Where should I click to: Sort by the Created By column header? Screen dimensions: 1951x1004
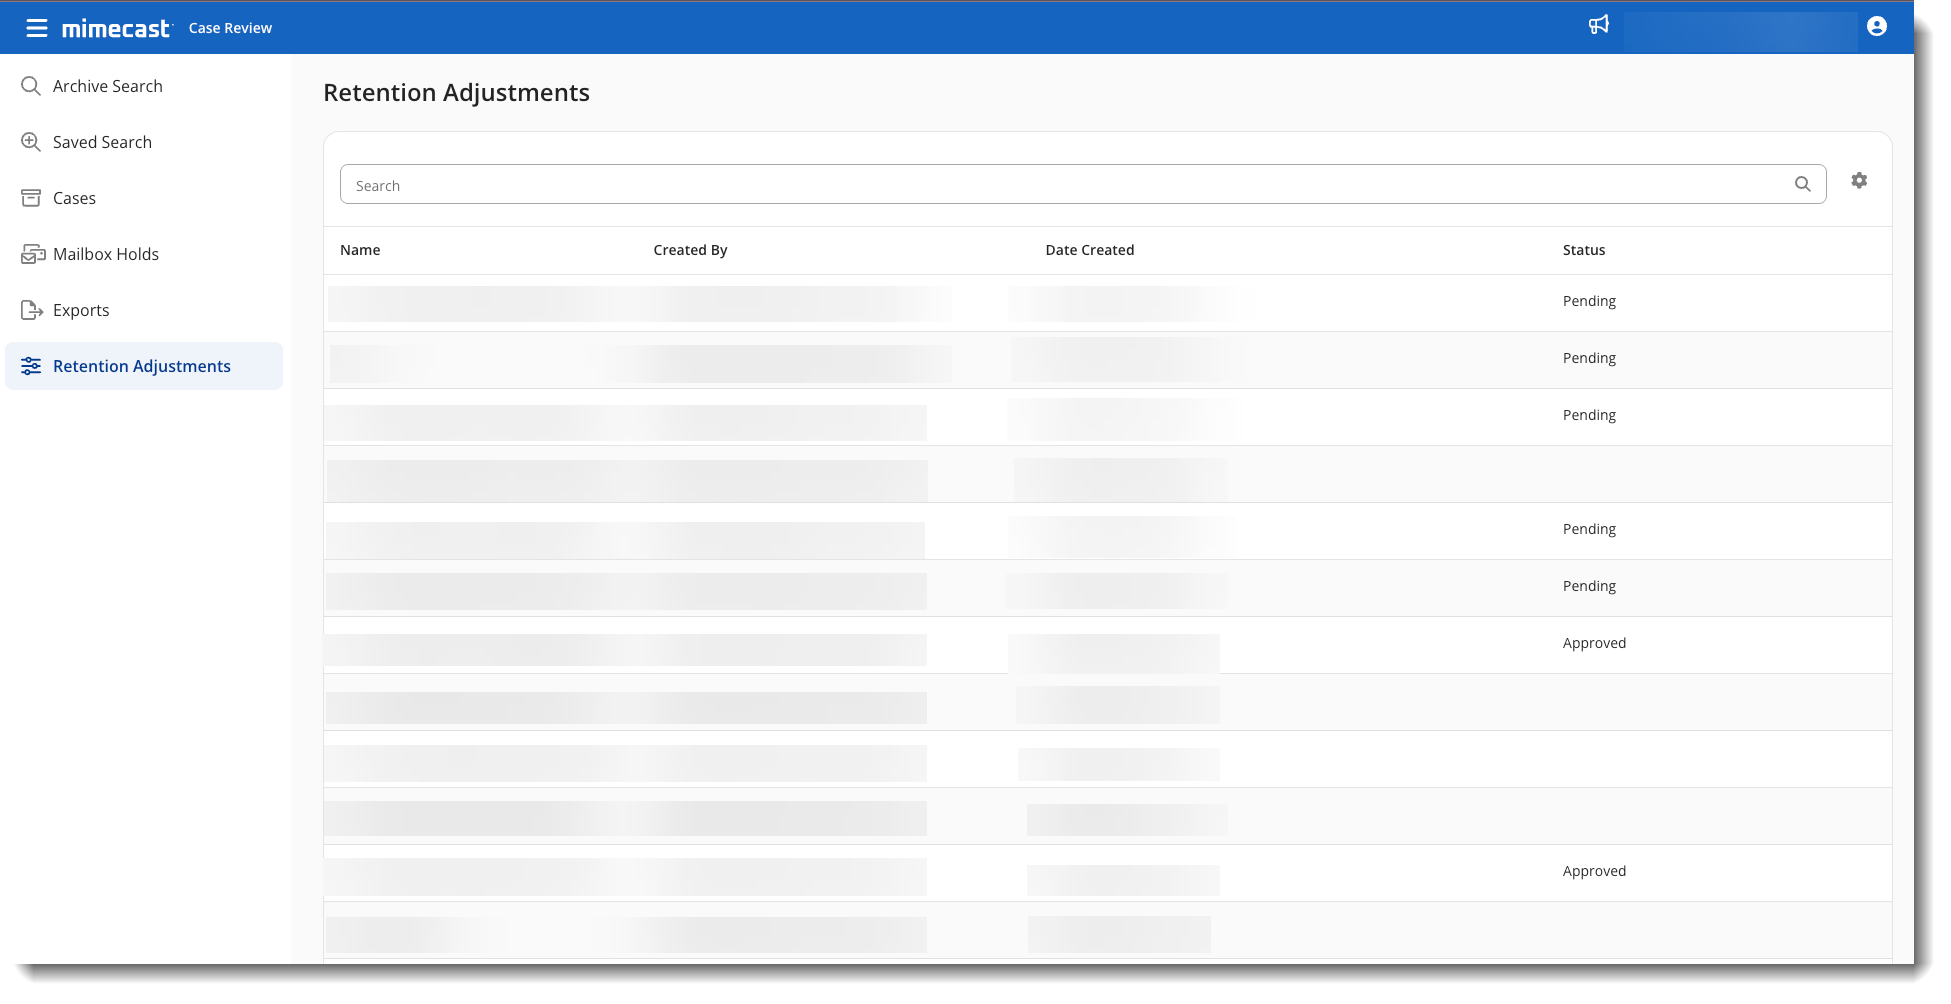click(690, 250)
